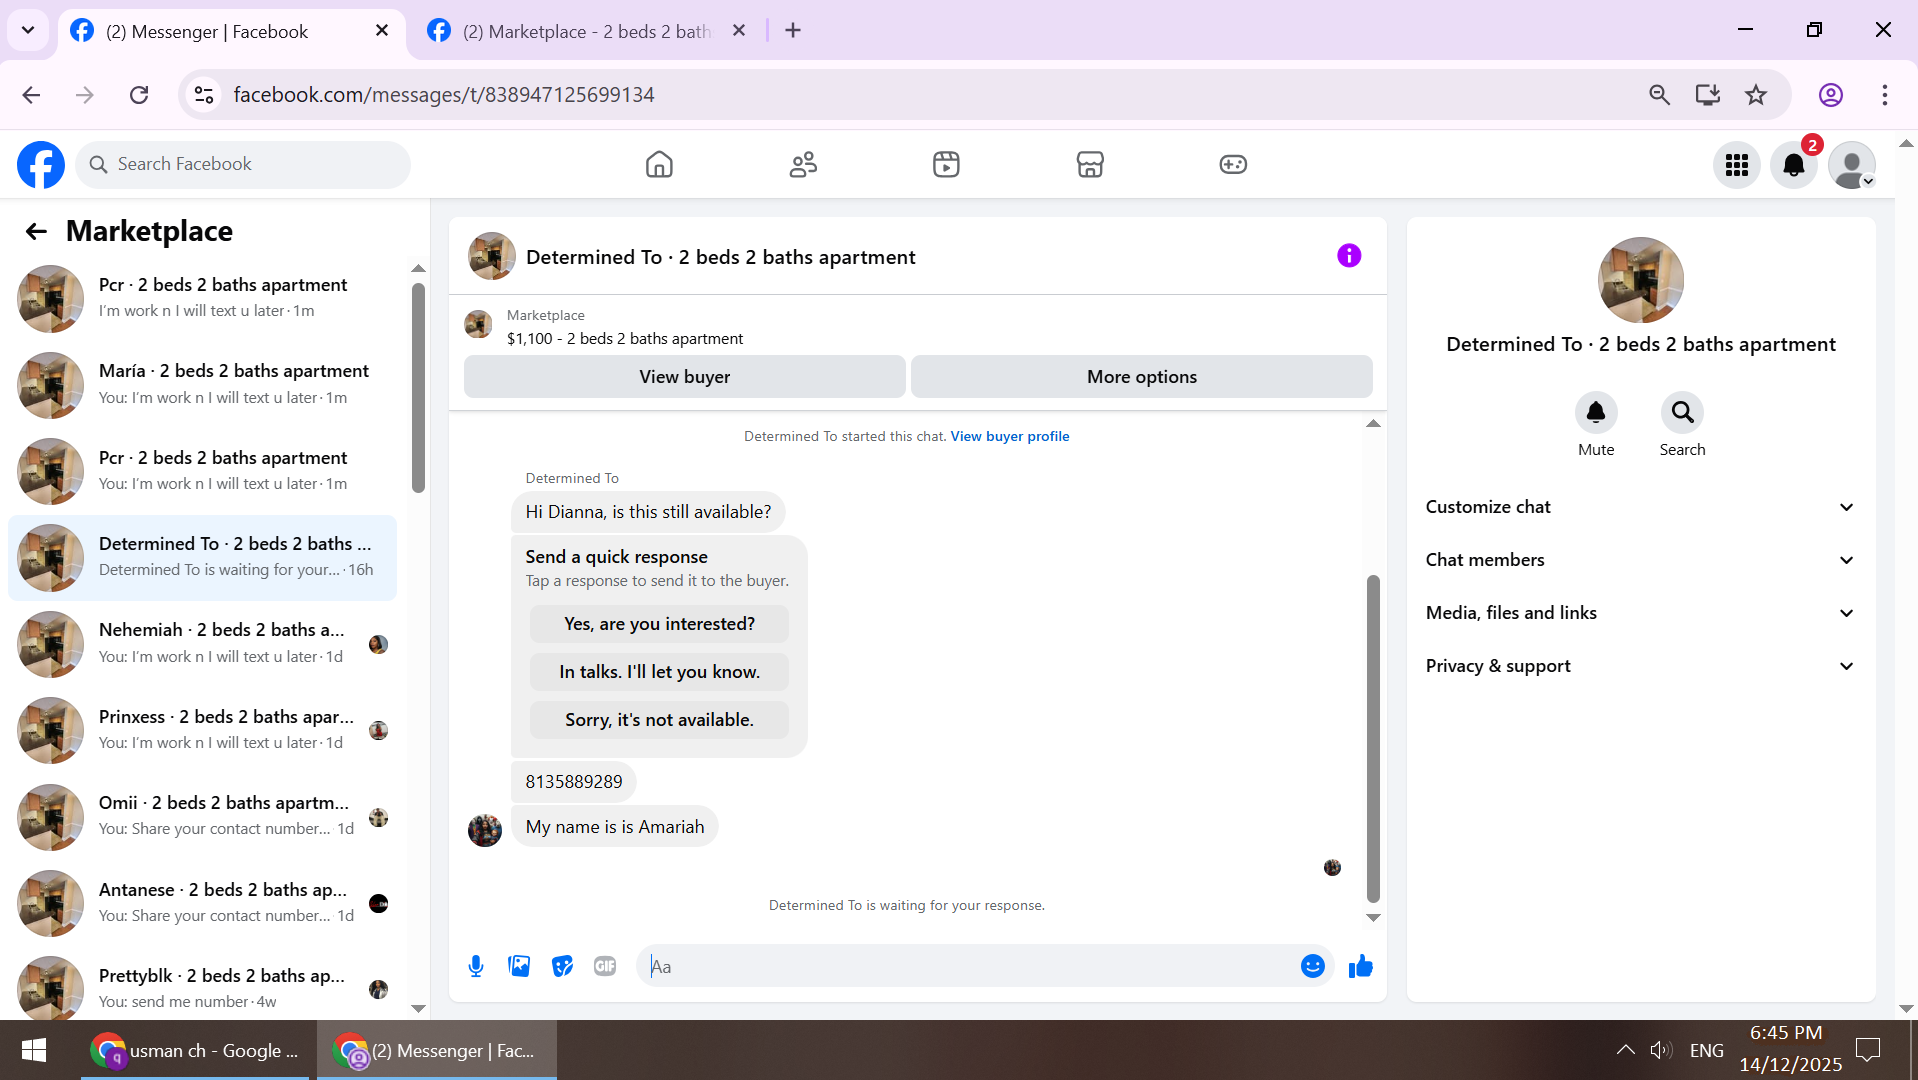Click the back arrow beside Marketplace heading
1918x1080 pixels.
pyautogui.click(x=36, y=232)
